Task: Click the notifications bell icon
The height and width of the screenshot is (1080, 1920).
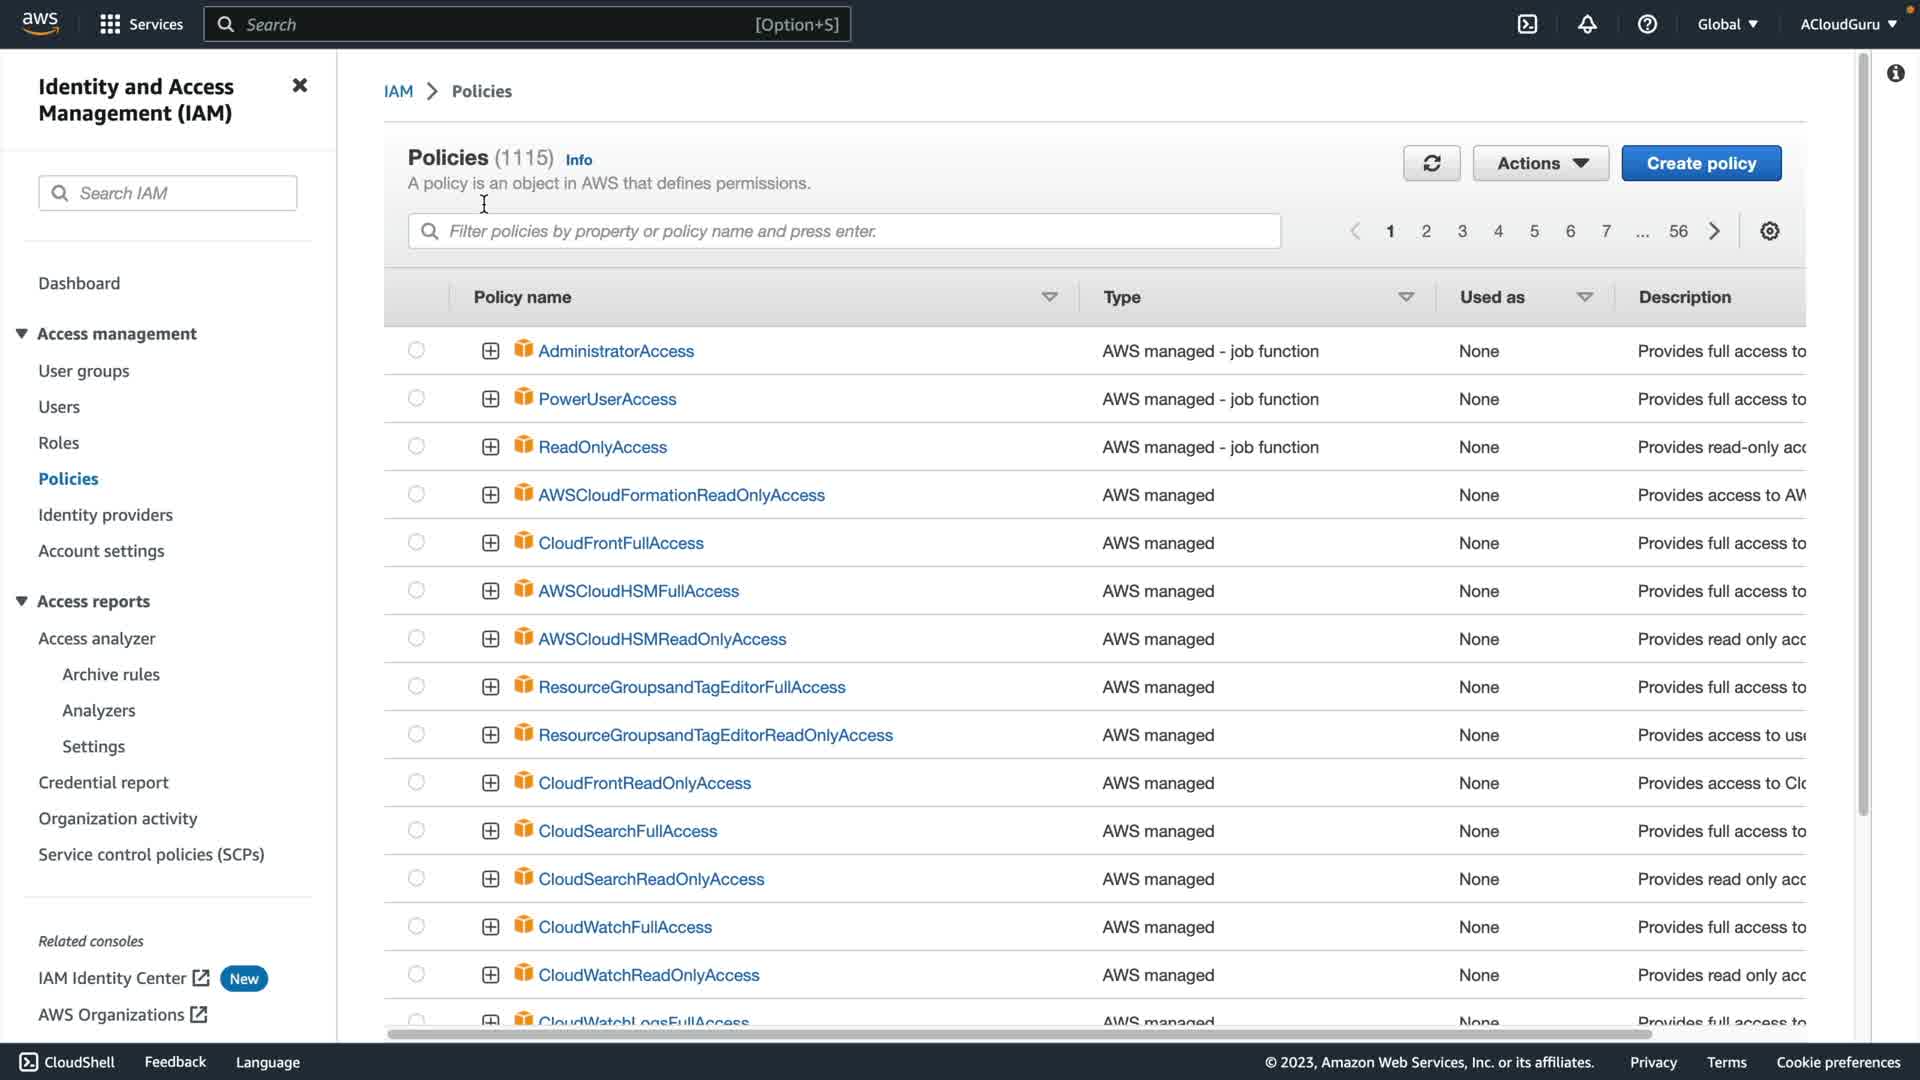Action: click(1587, 24)
